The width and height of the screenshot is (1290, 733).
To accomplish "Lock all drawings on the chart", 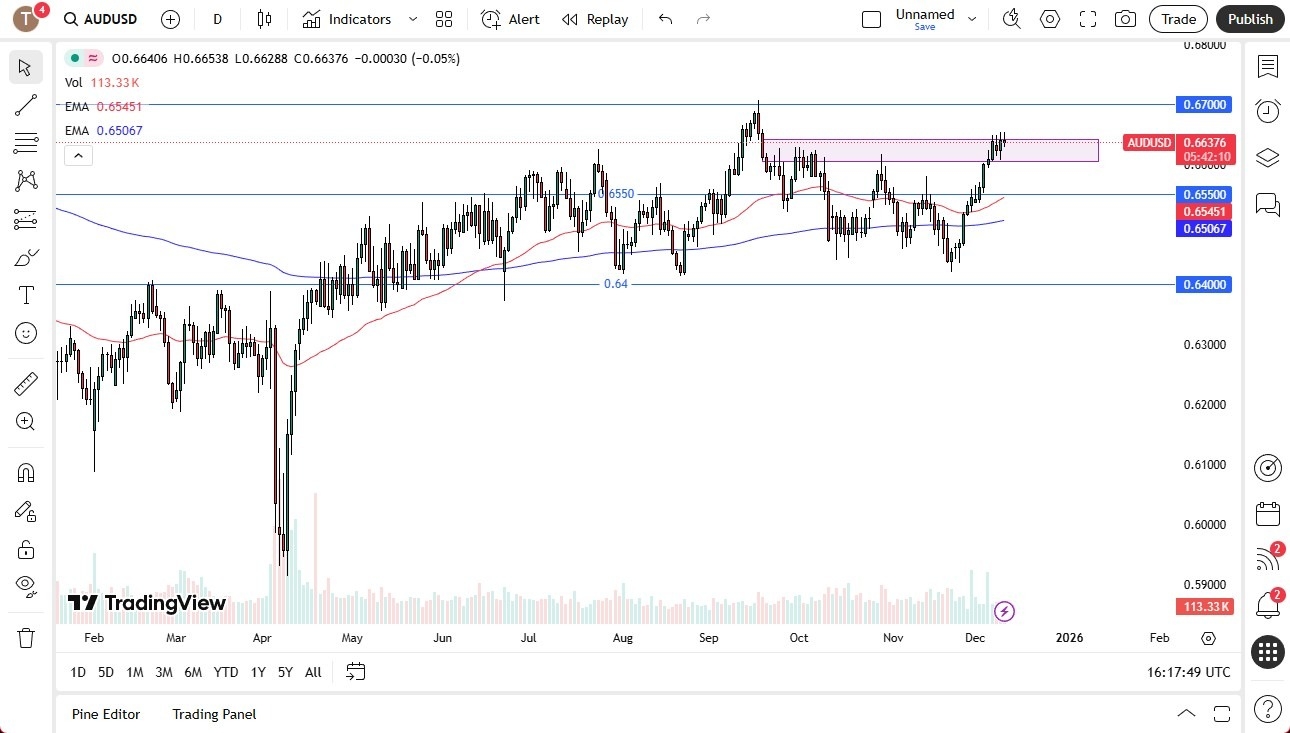I will 25,549.
